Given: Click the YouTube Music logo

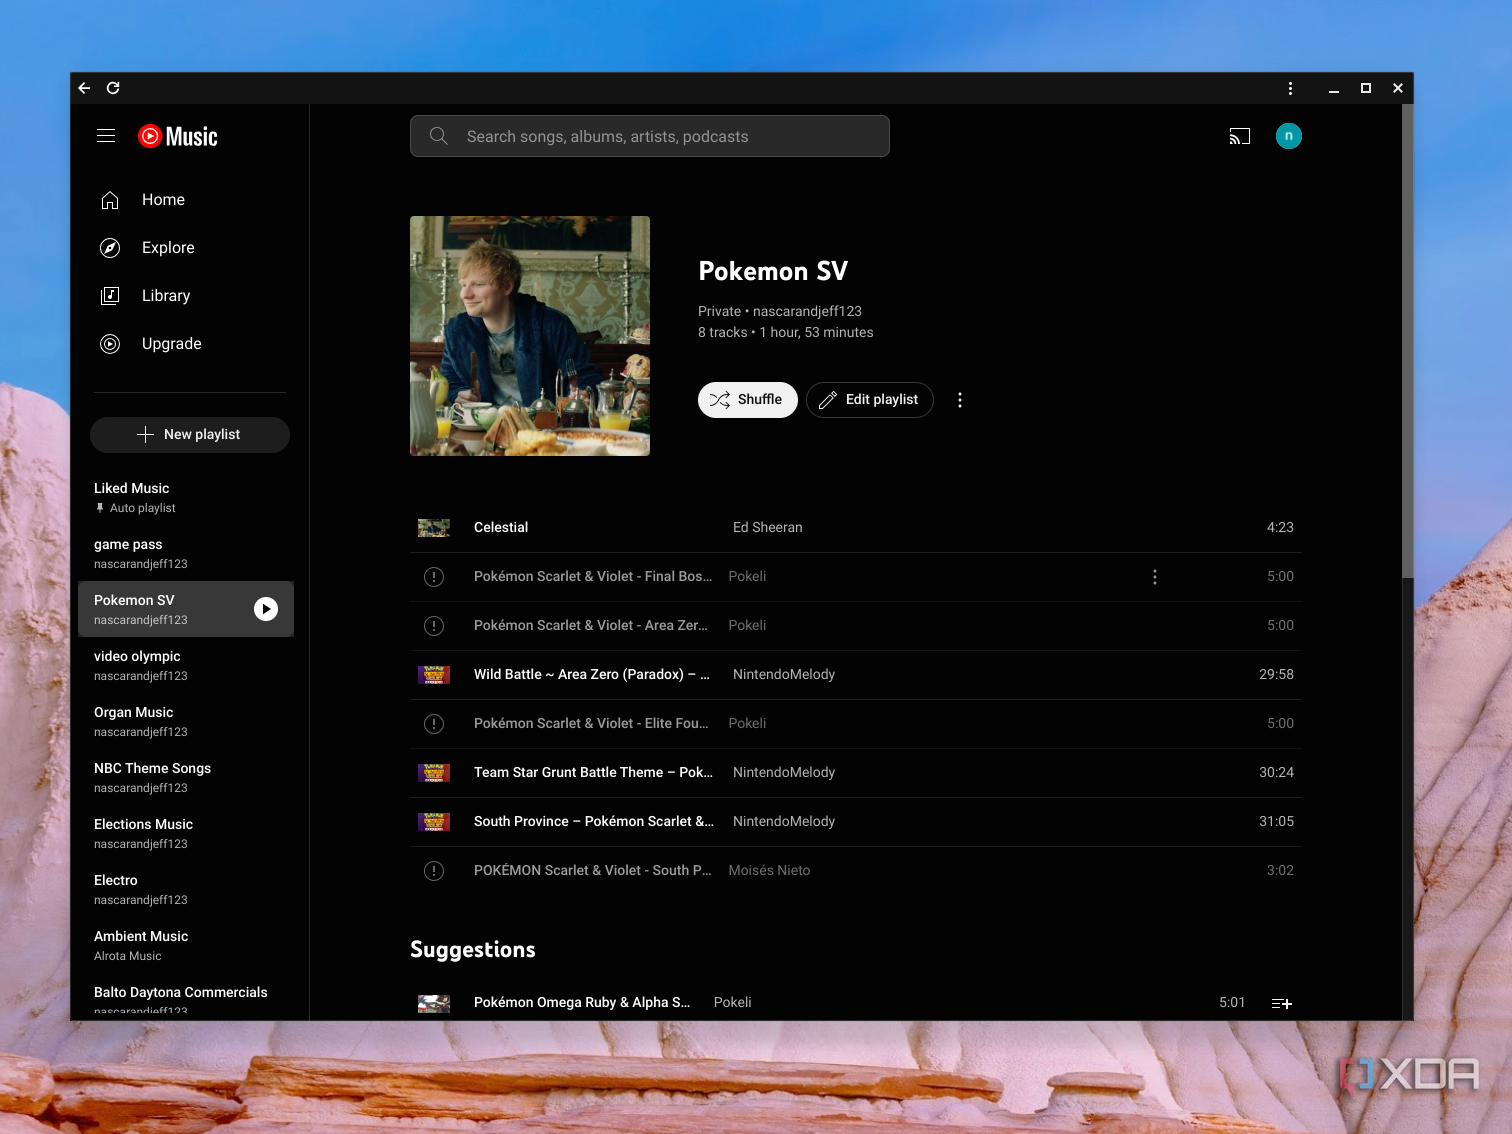Looking at the screenshot, I should pyautogui.click(x=178, y=136).
